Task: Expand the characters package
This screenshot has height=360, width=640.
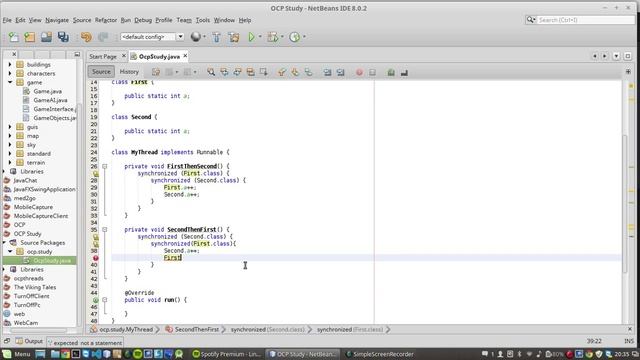Action: point(10,73)
